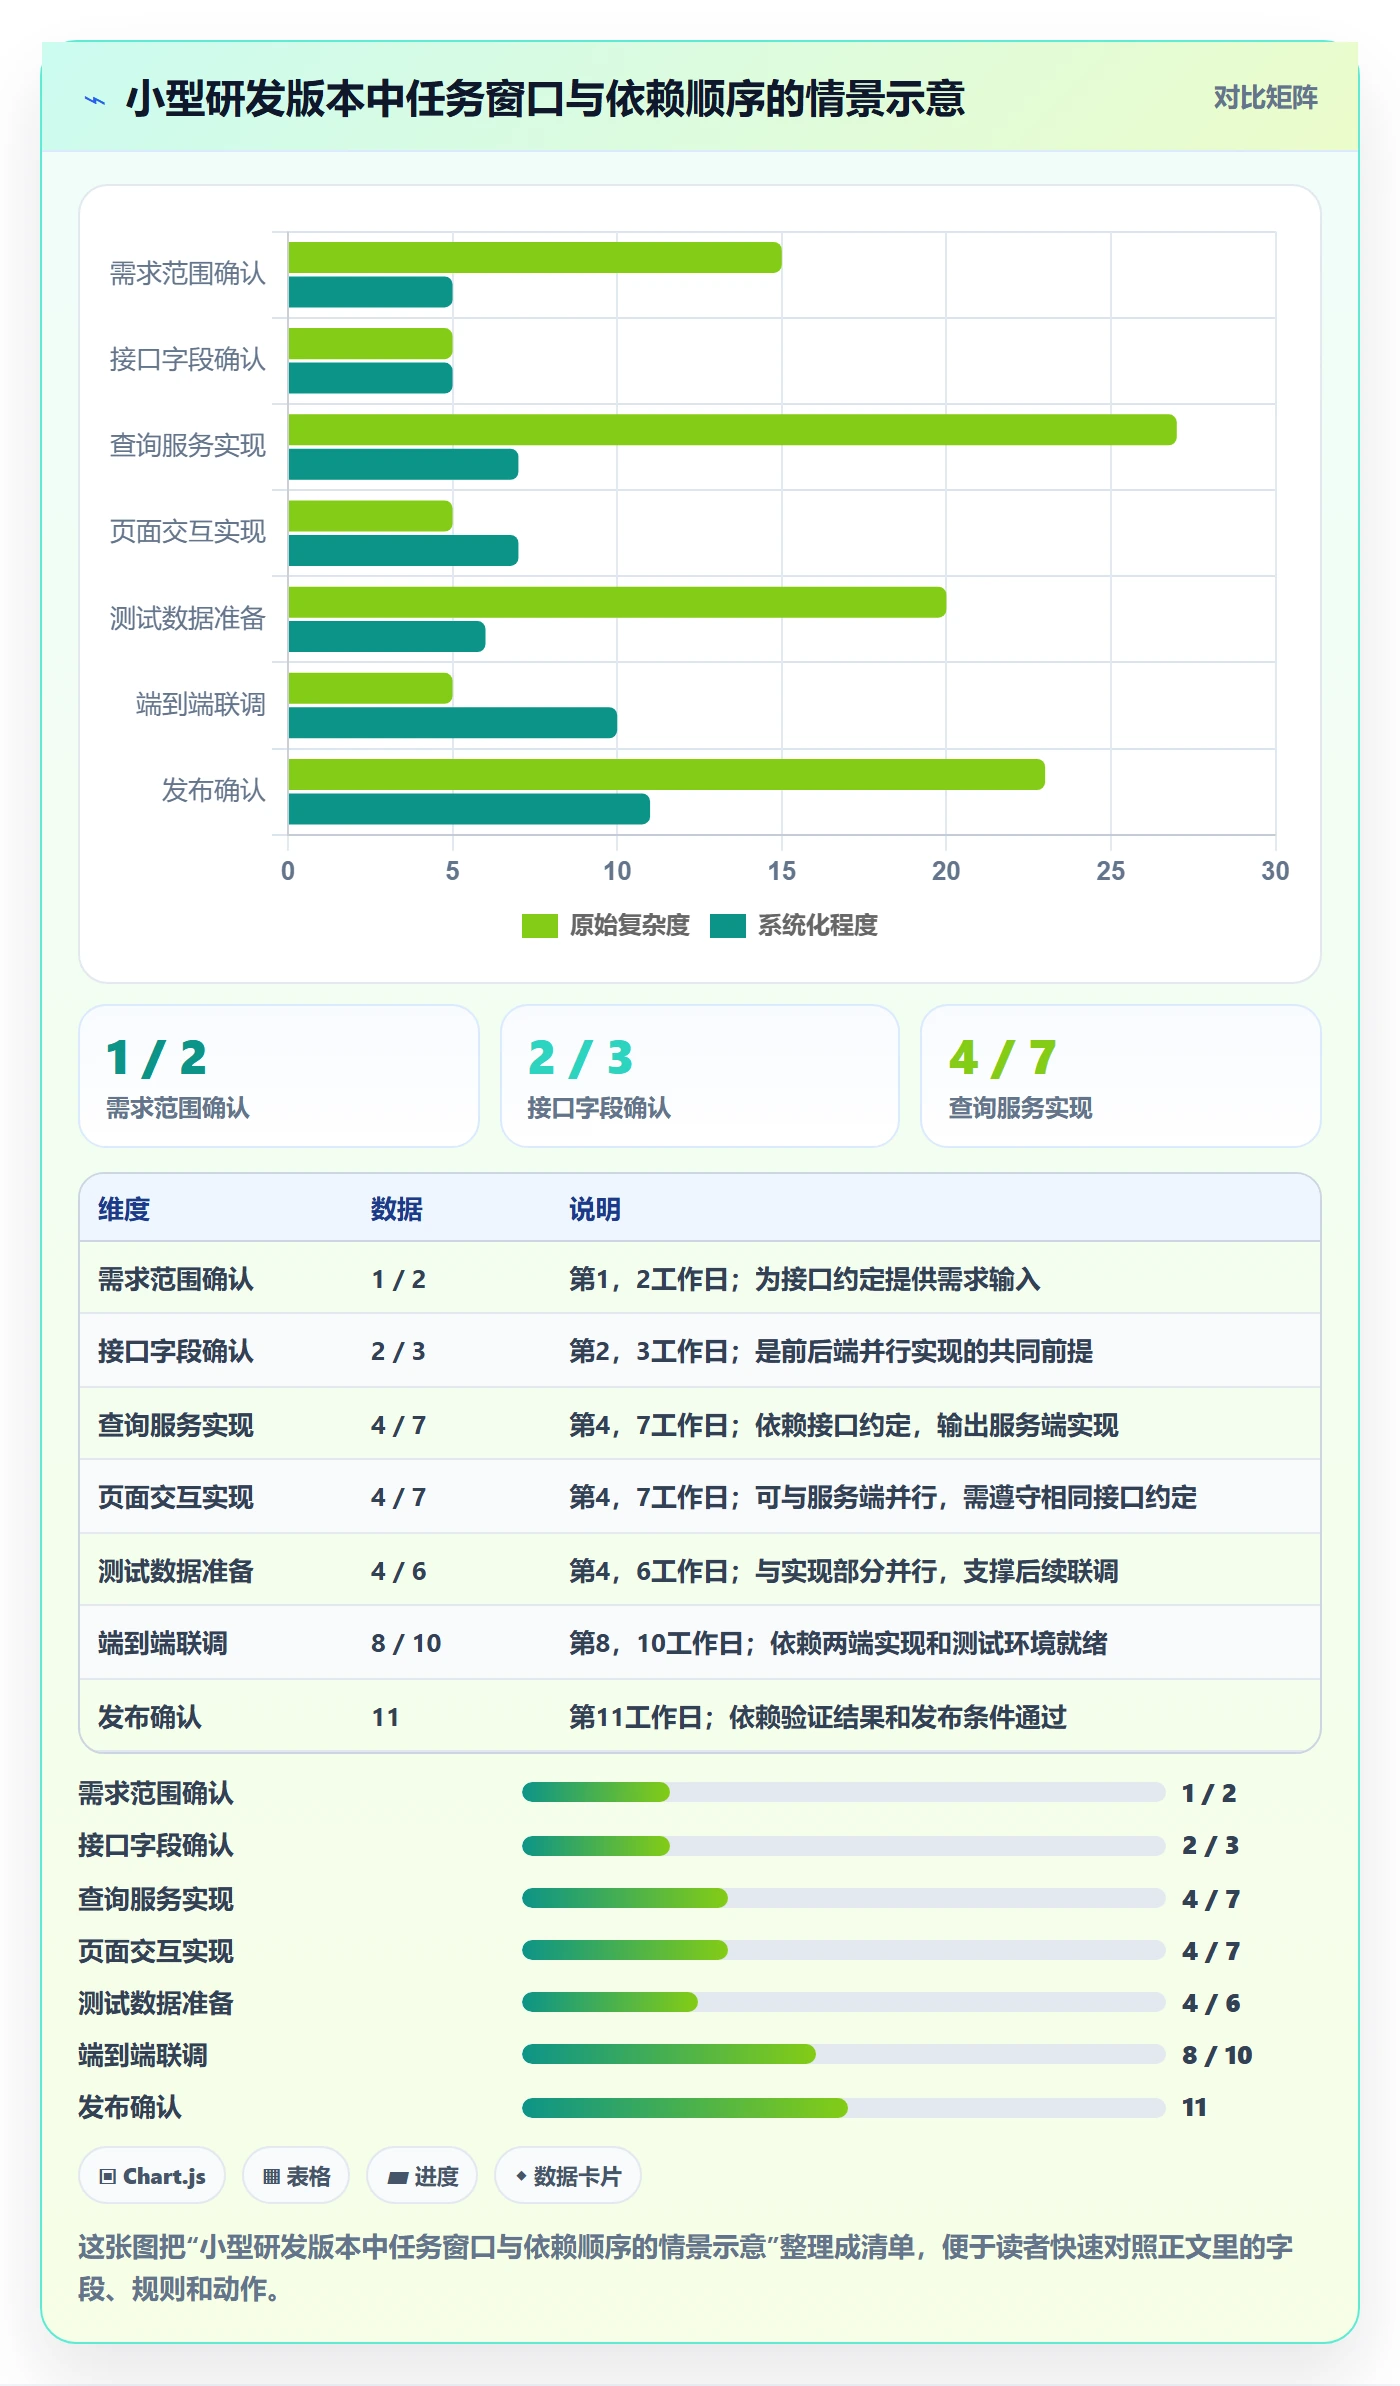Click the 维度 column header
The height and width of the screenshot is (2386, 1400).
[x=124, y=1209]
